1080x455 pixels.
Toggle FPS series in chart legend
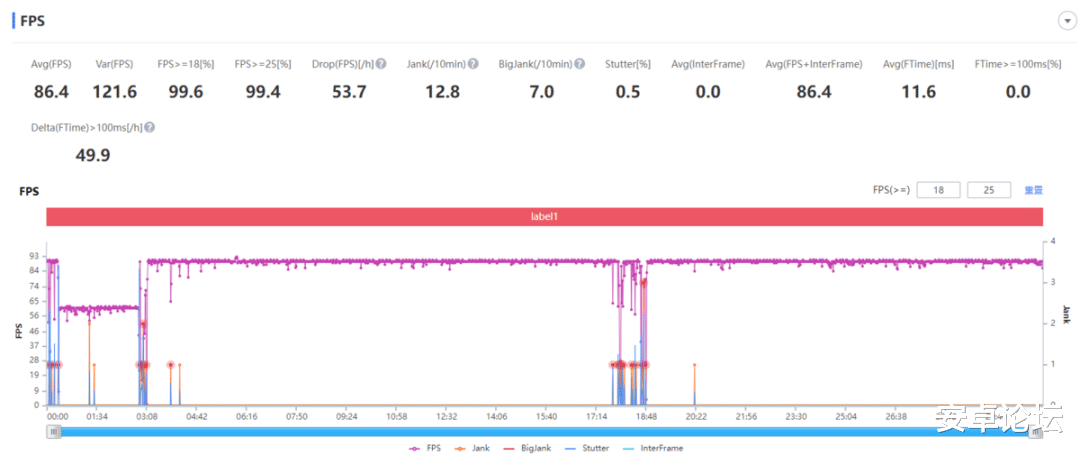[424, 448]
